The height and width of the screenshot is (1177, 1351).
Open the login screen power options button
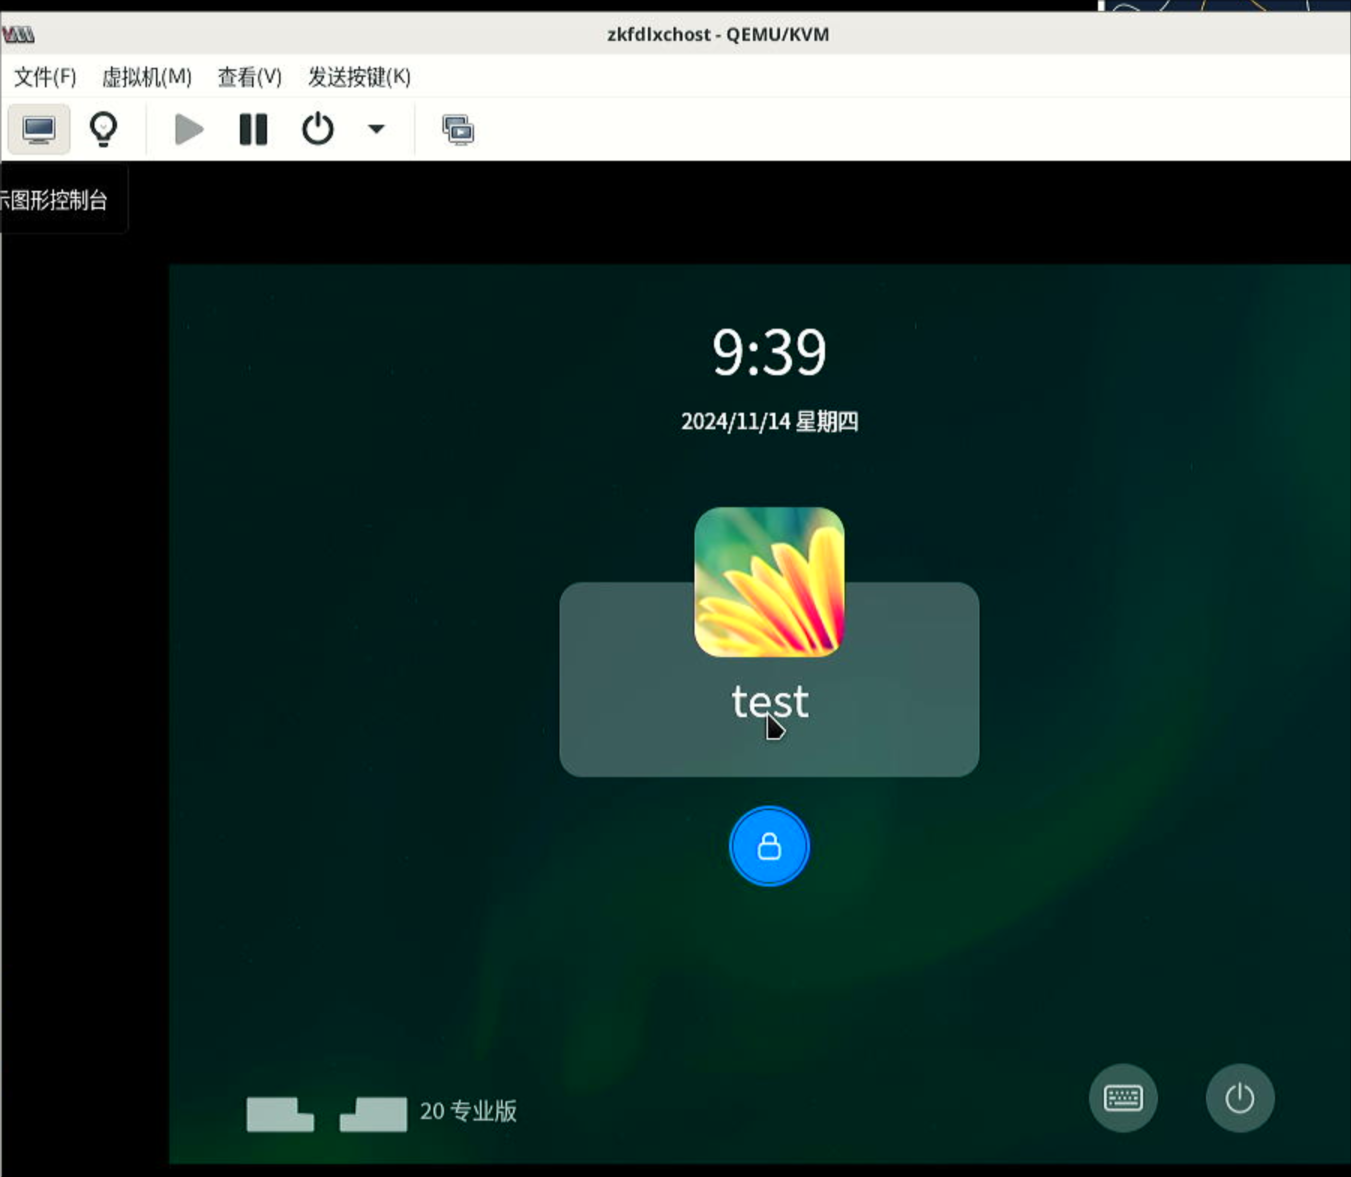[x=1240, y=1098]
